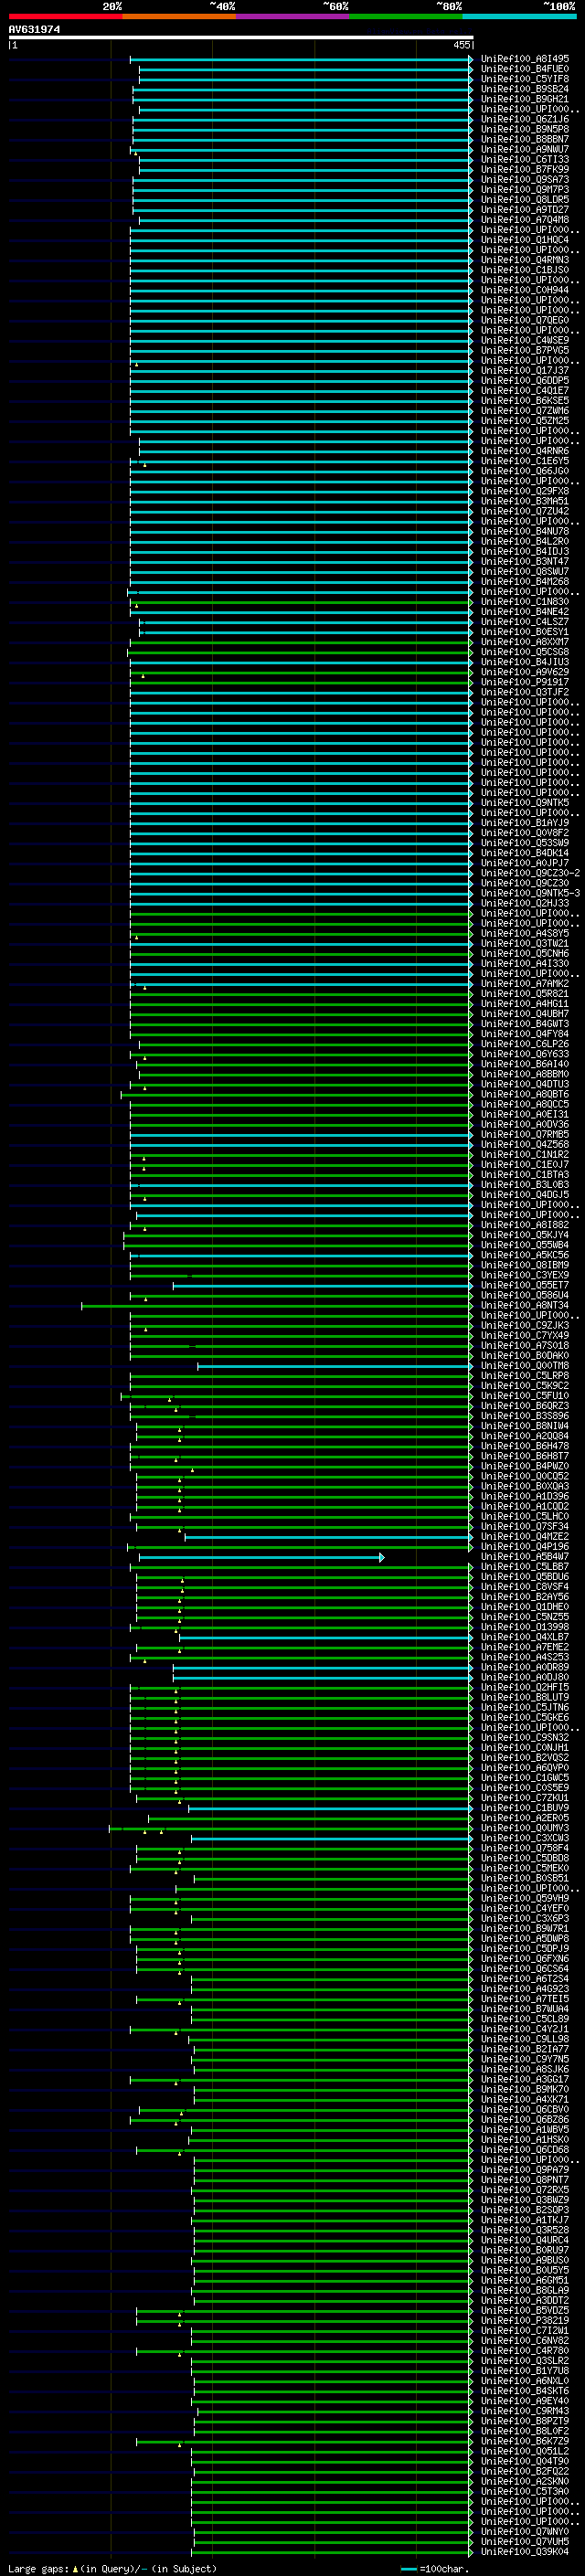Click the green ~80% color legend segment
The width and height of the screenshot is (585, 2576).
406,17
